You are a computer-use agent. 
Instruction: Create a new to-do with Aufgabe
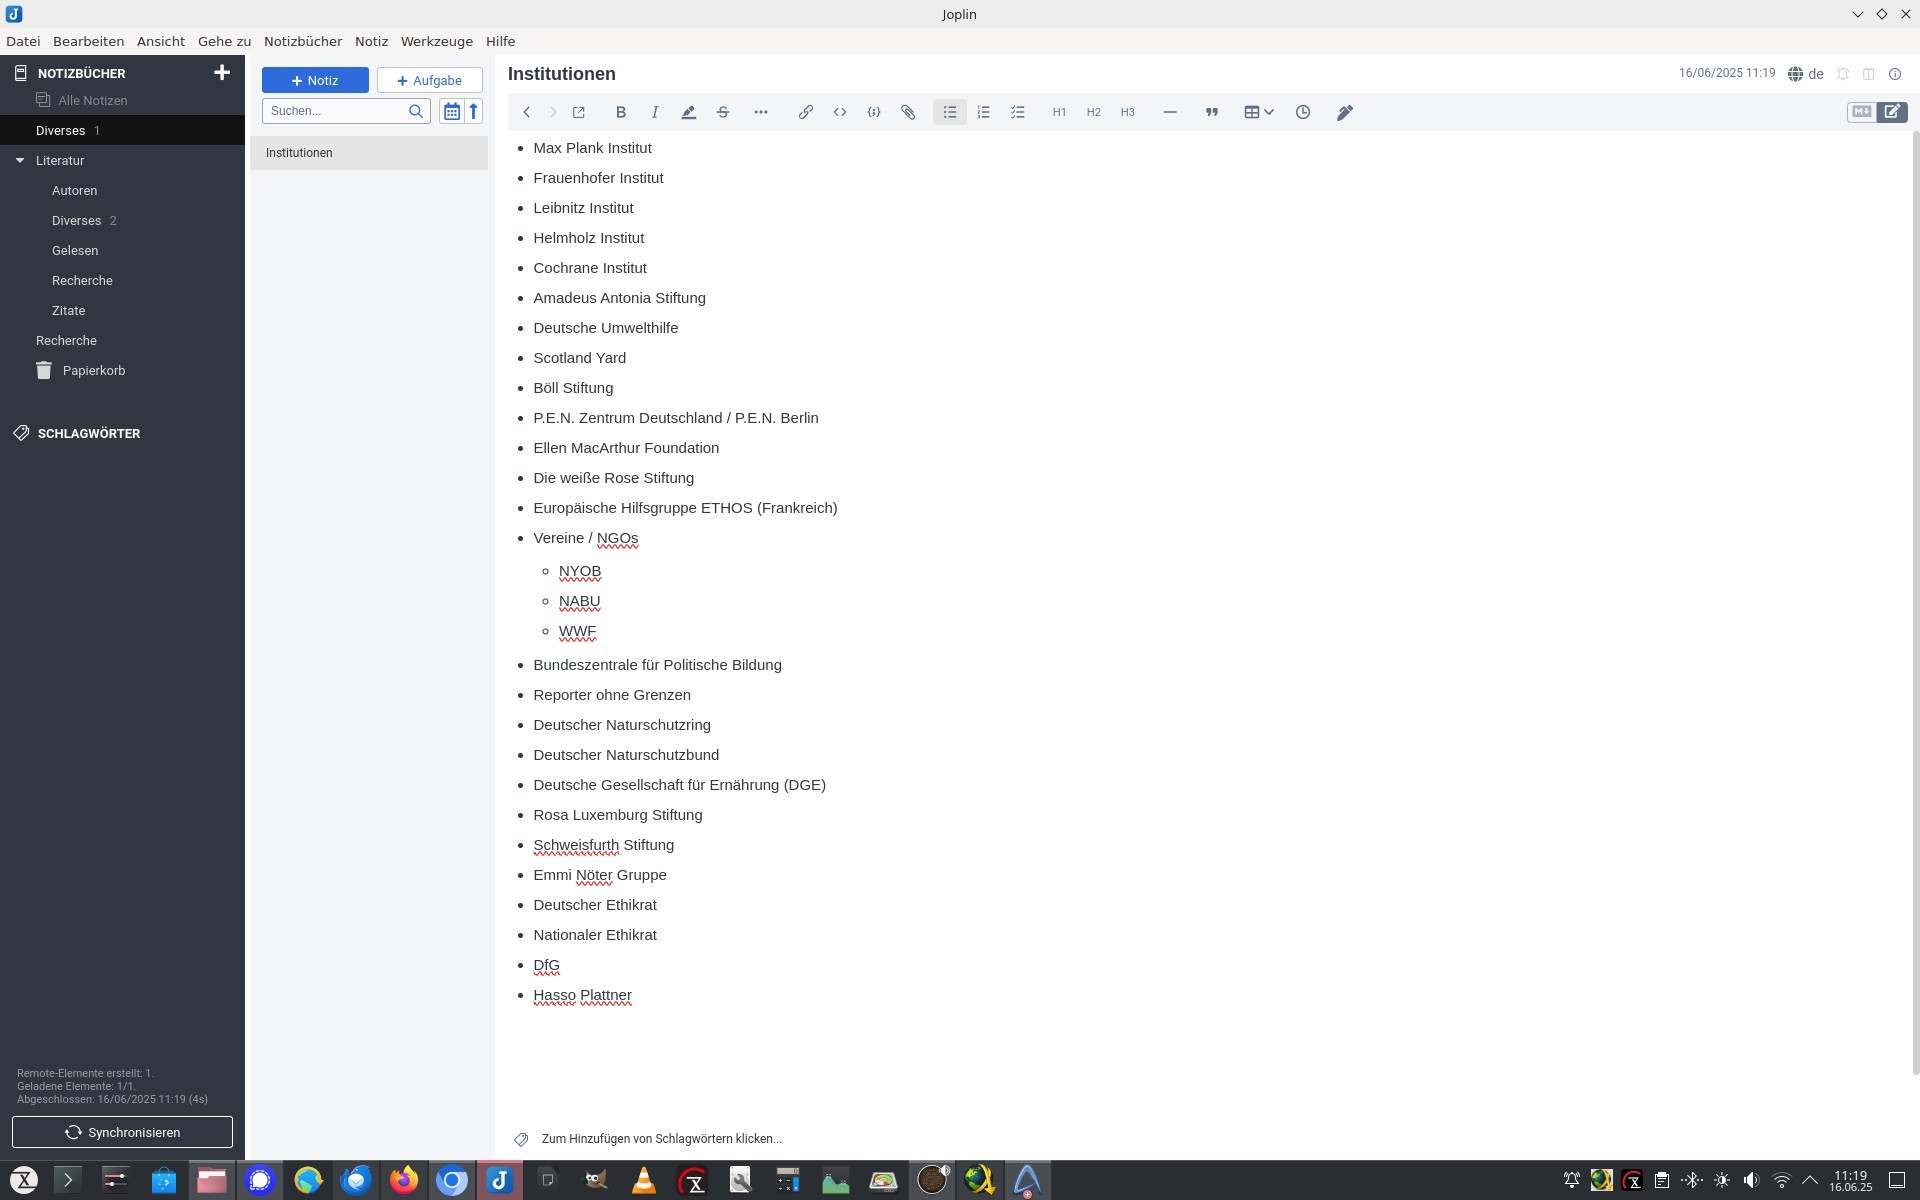[430, 80]
